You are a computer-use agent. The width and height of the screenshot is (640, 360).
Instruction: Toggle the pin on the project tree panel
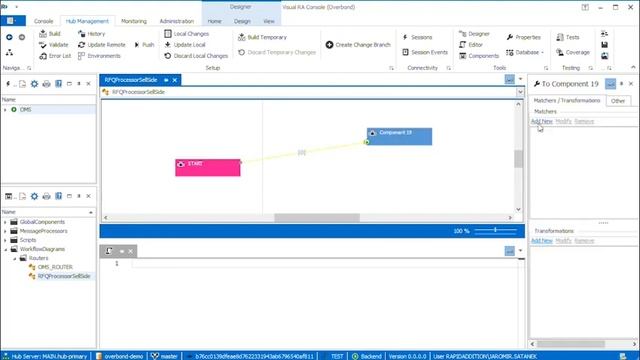pyautogui.click(x=79, y=196)
